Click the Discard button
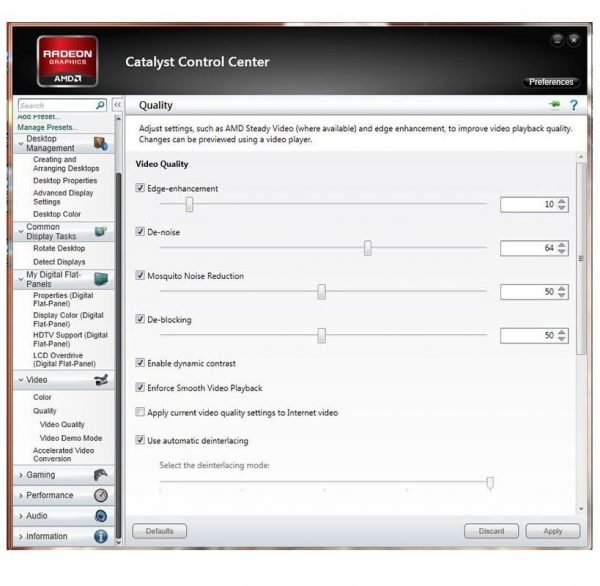The height and width of the screenshot is (586, 600). pyautogui.click(x=491, y=531)
